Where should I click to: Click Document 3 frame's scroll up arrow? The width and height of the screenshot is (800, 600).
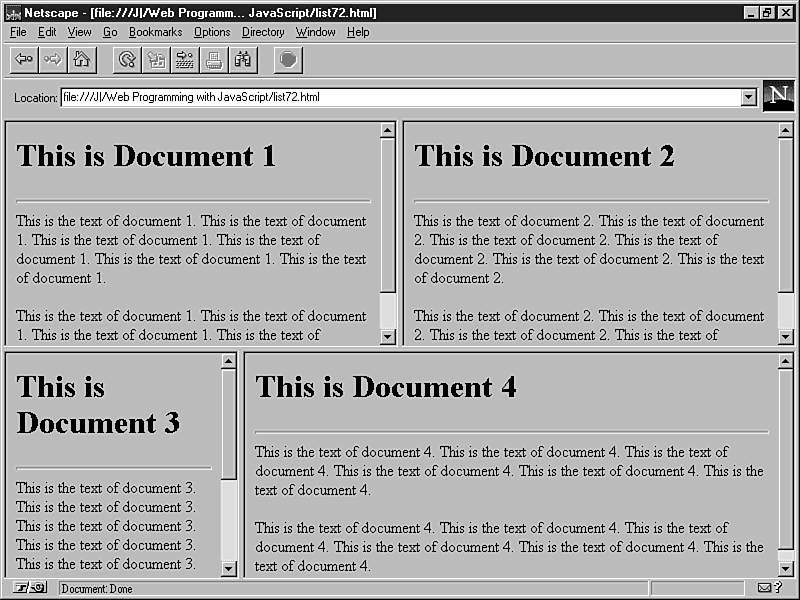[x=228, y=361]
